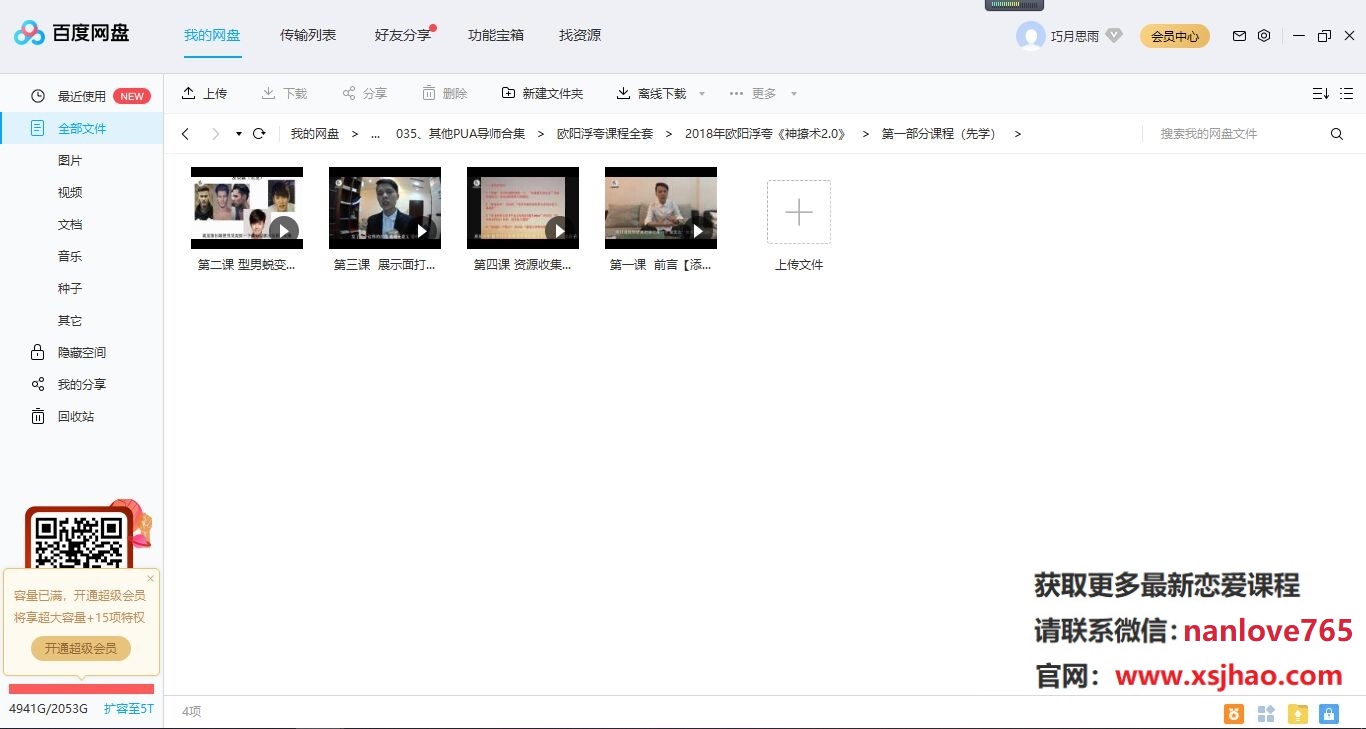
Task: Click 开通超级会员 button
Action: click(81, 648)
